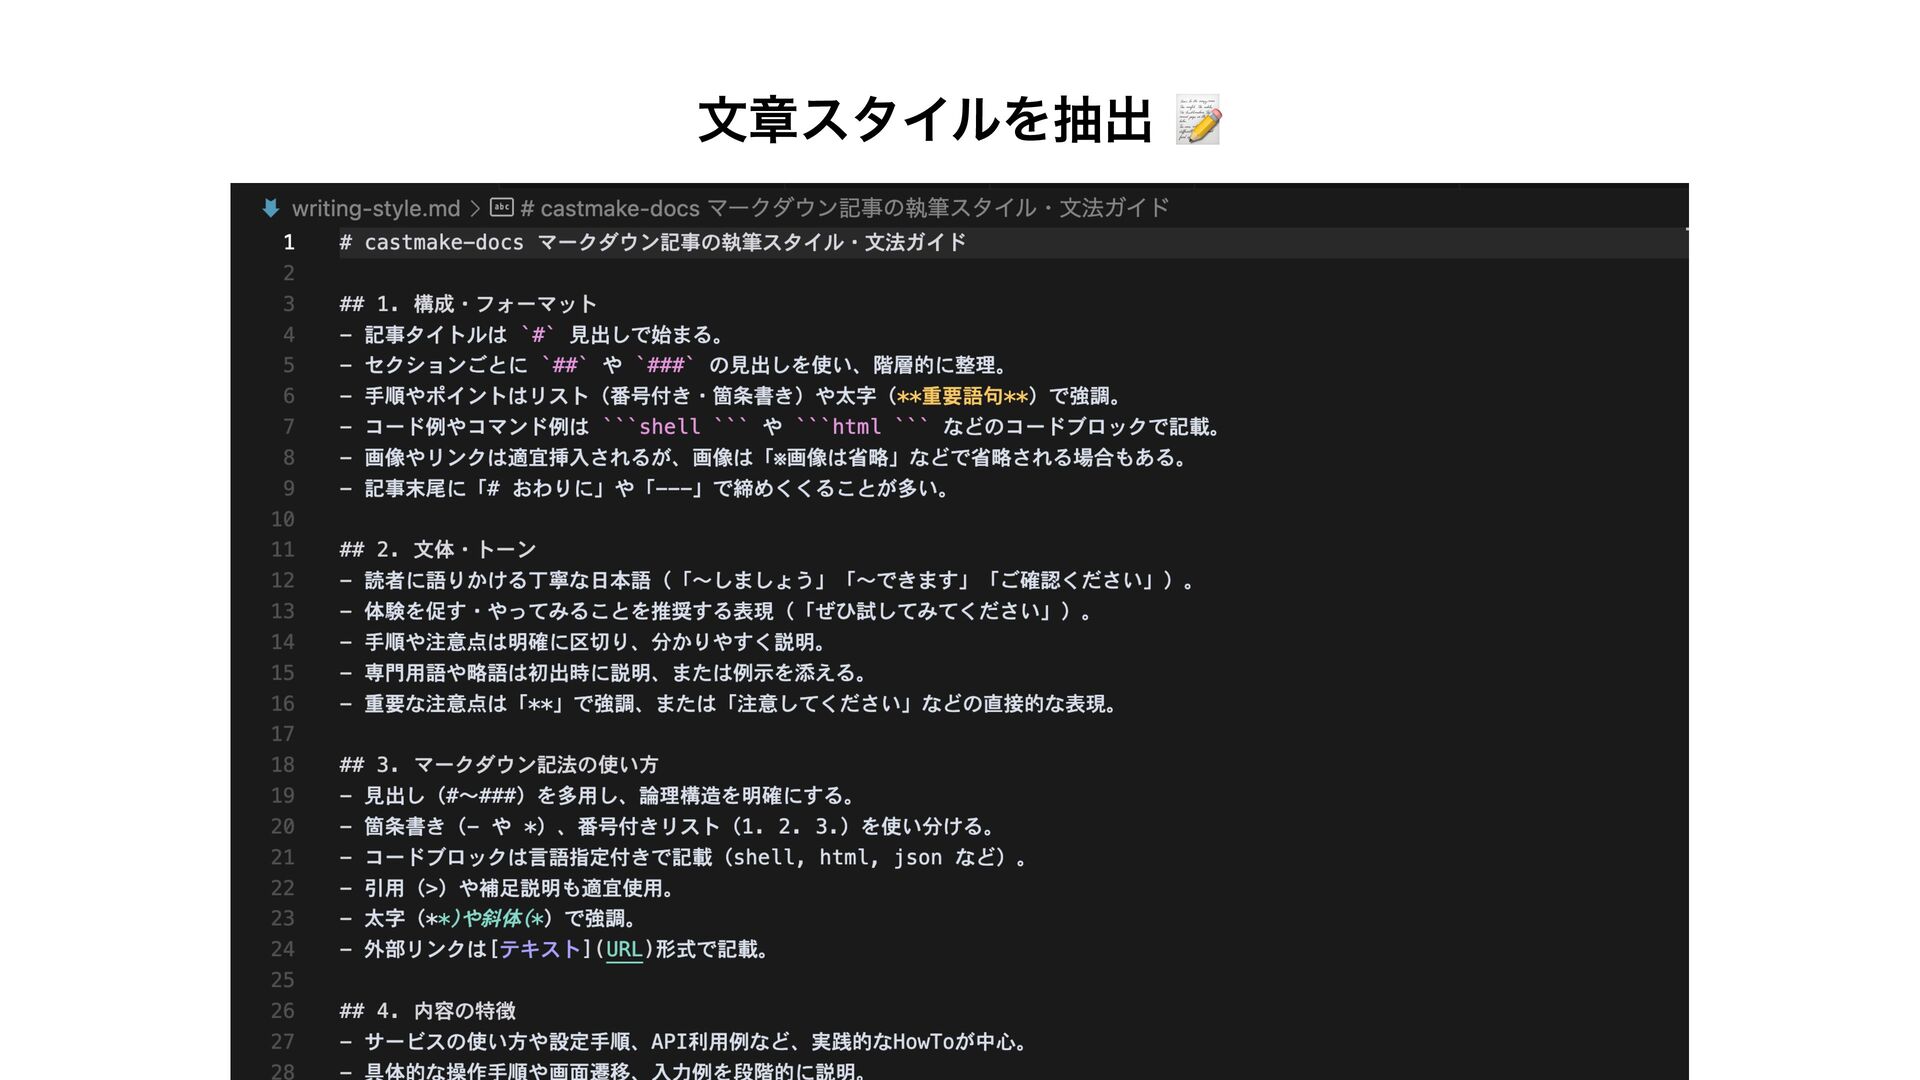The image size is (1920, 1080).
Task: Click the breadcrumb chevron separator after writing-style.md
Action: coord(475,208)
